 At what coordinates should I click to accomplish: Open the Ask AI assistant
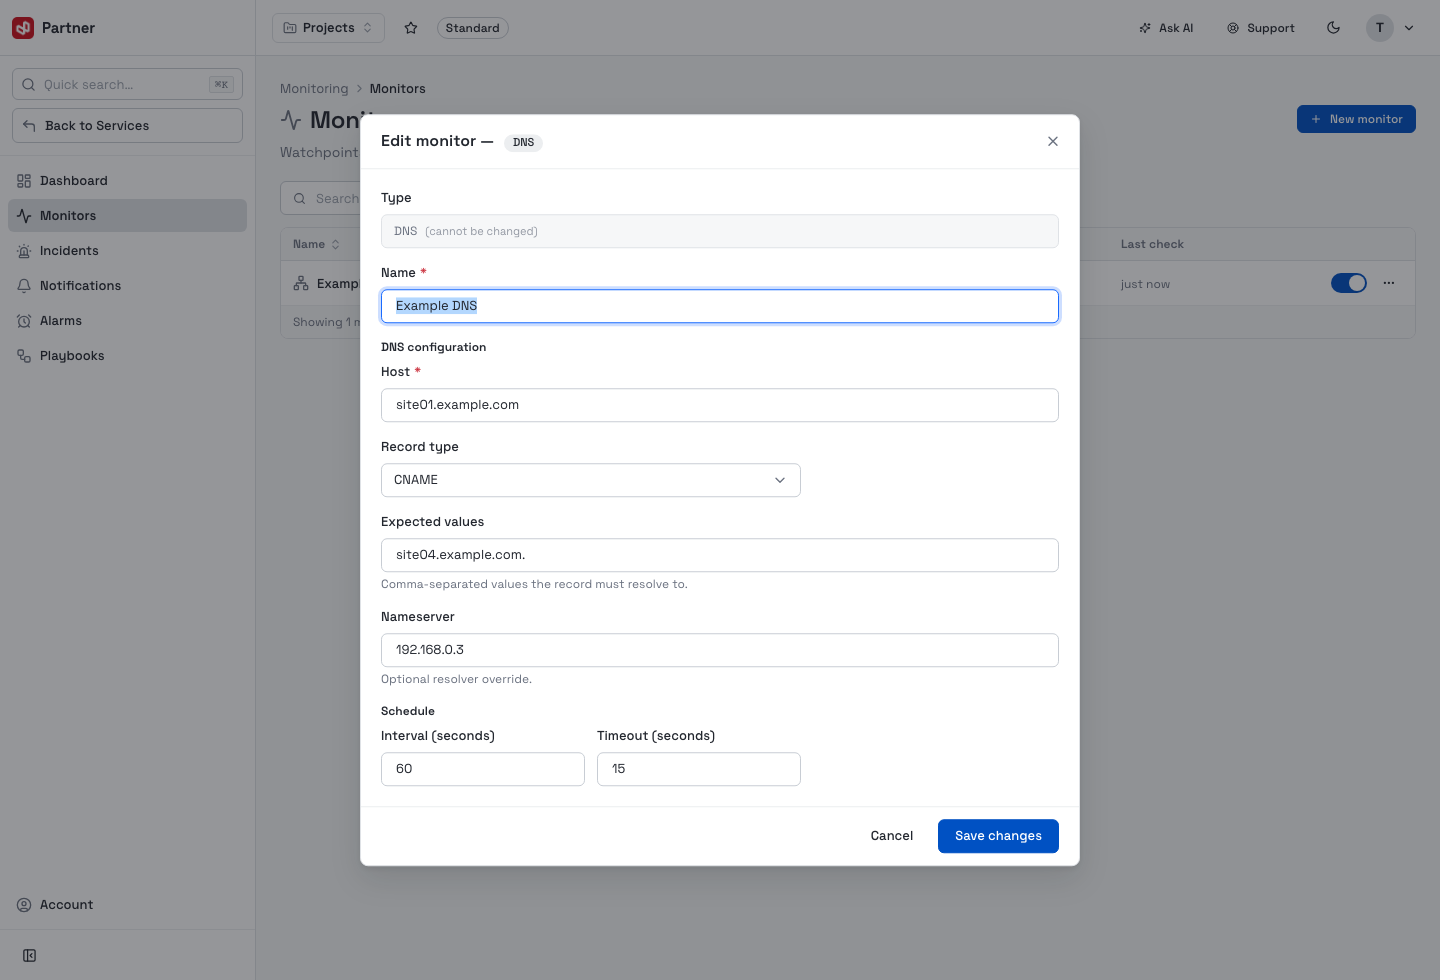tap(1166, 28)
